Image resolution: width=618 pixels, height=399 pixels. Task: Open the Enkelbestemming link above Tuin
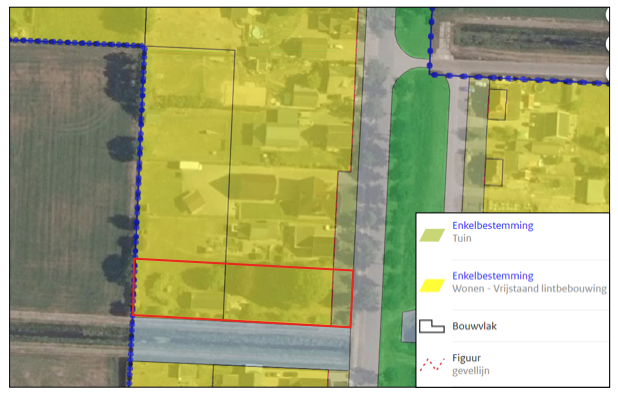tap(493, 226)
